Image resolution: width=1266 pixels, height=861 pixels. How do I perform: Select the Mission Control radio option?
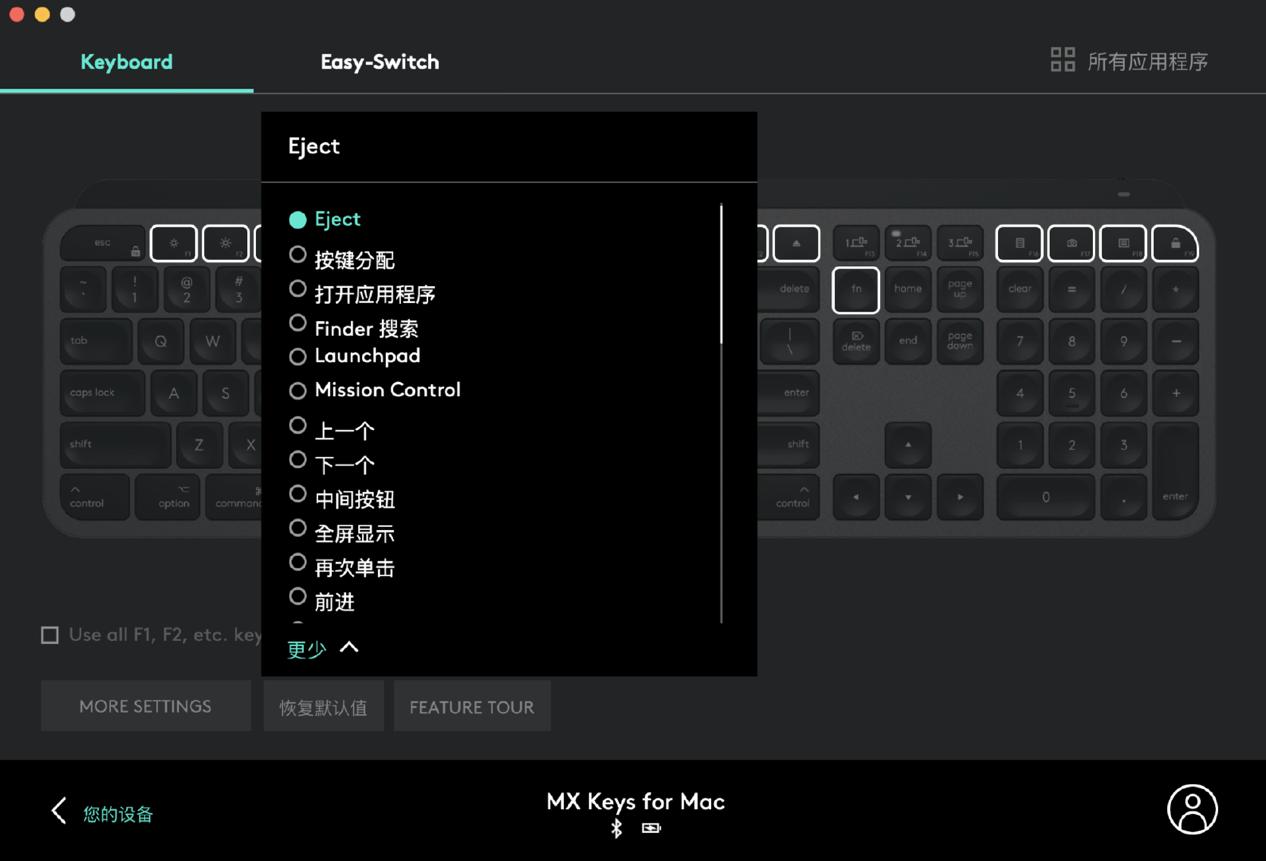297,391
